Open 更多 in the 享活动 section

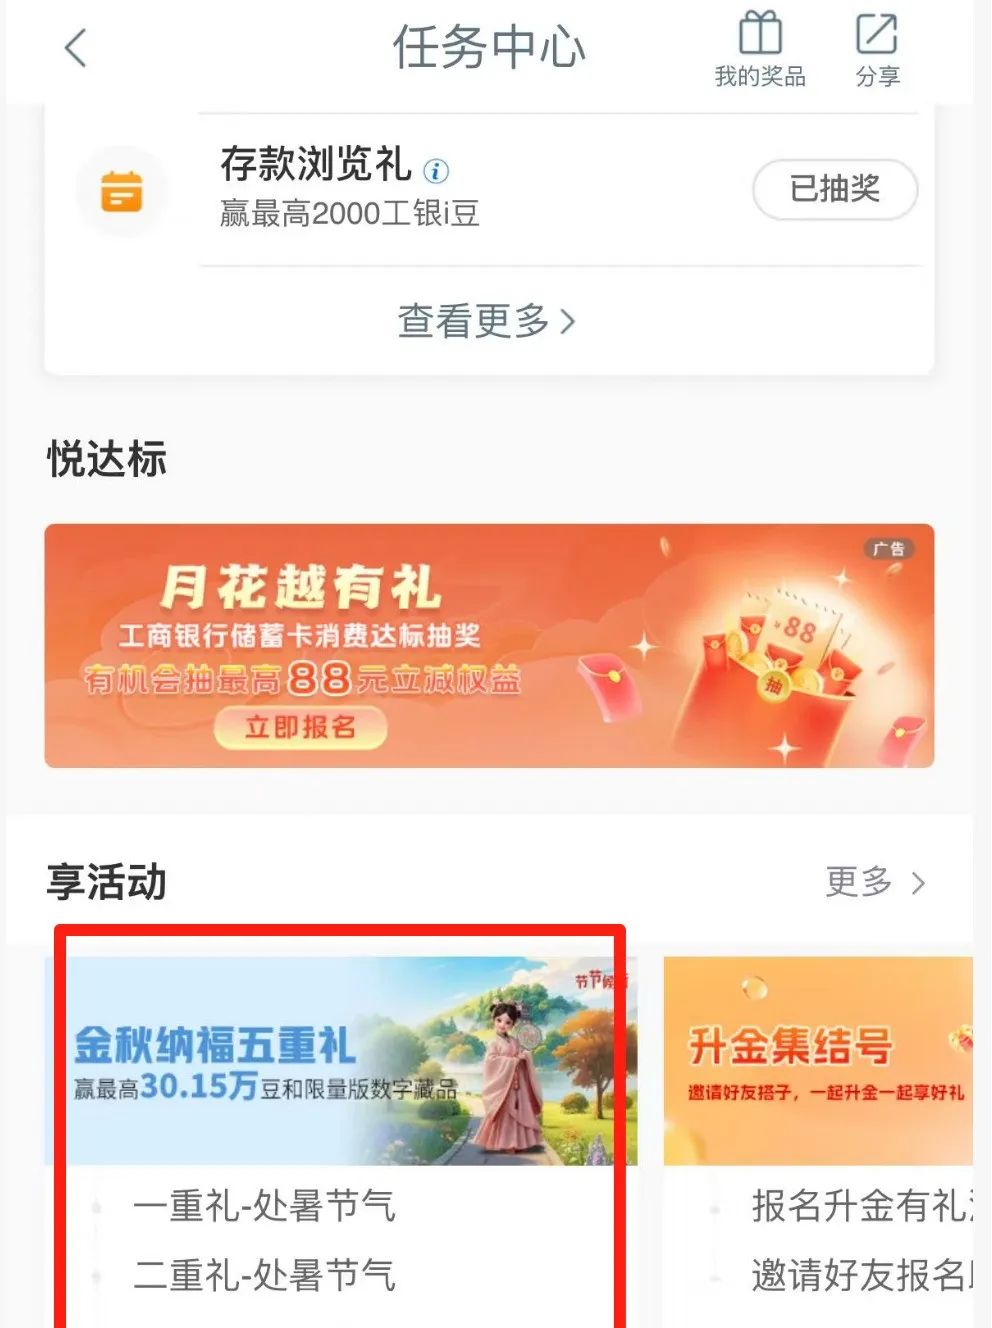coord(859,882)
